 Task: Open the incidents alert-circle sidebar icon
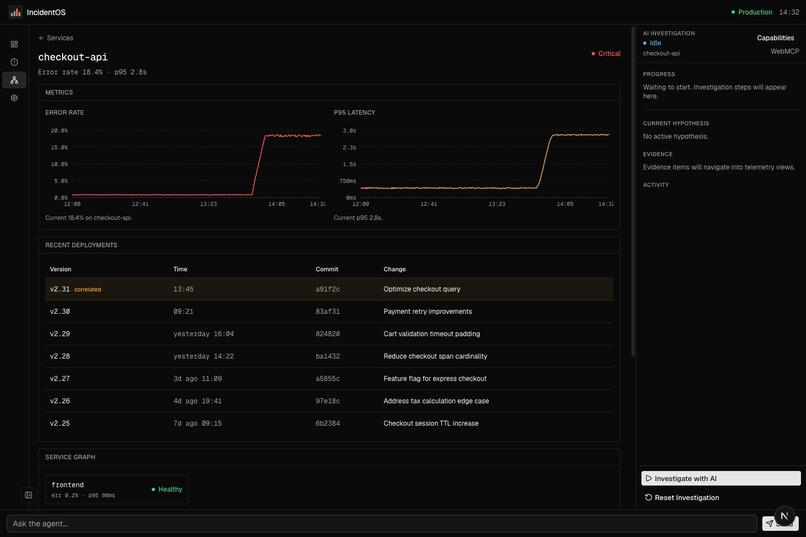coord(14,62)
